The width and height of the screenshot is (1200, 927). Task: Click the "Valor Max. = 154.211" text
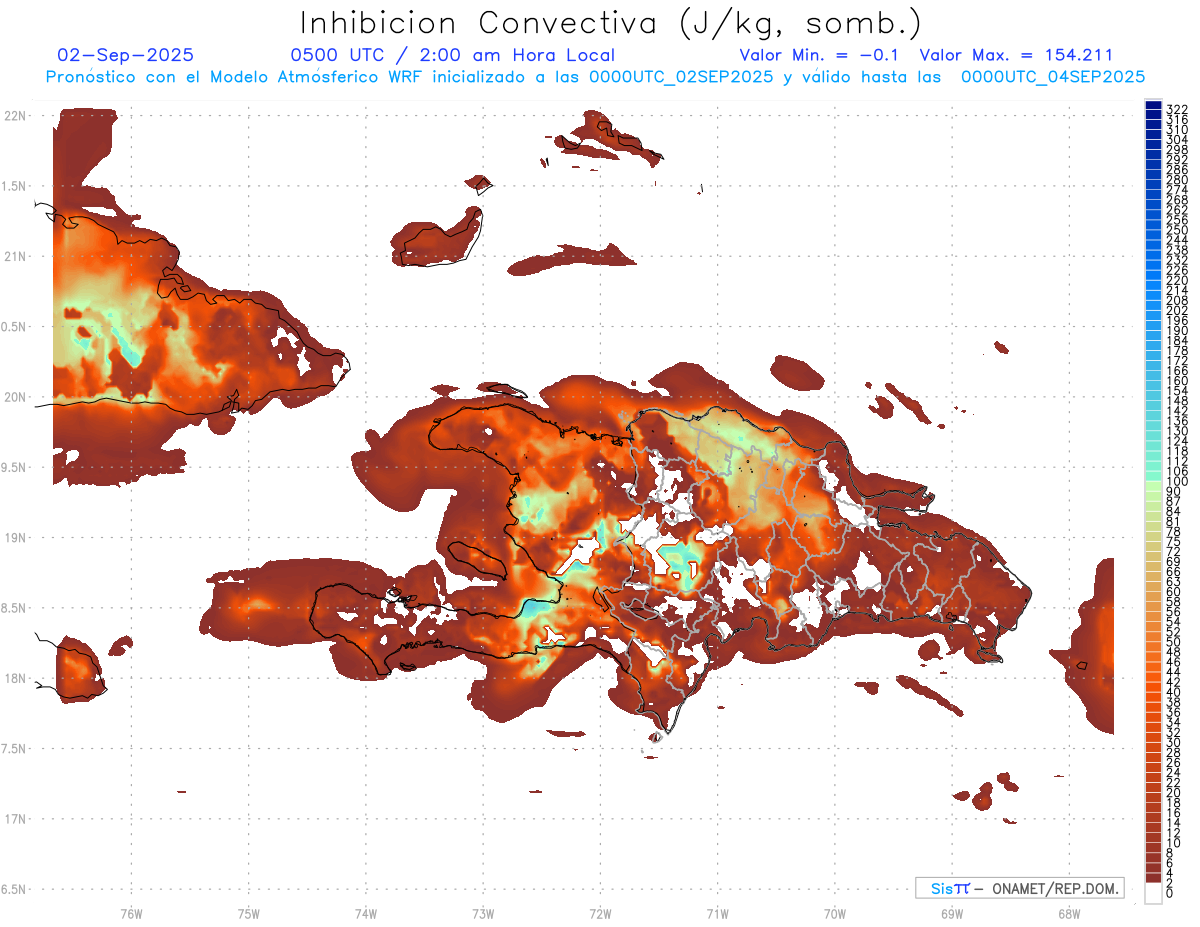1016,55
